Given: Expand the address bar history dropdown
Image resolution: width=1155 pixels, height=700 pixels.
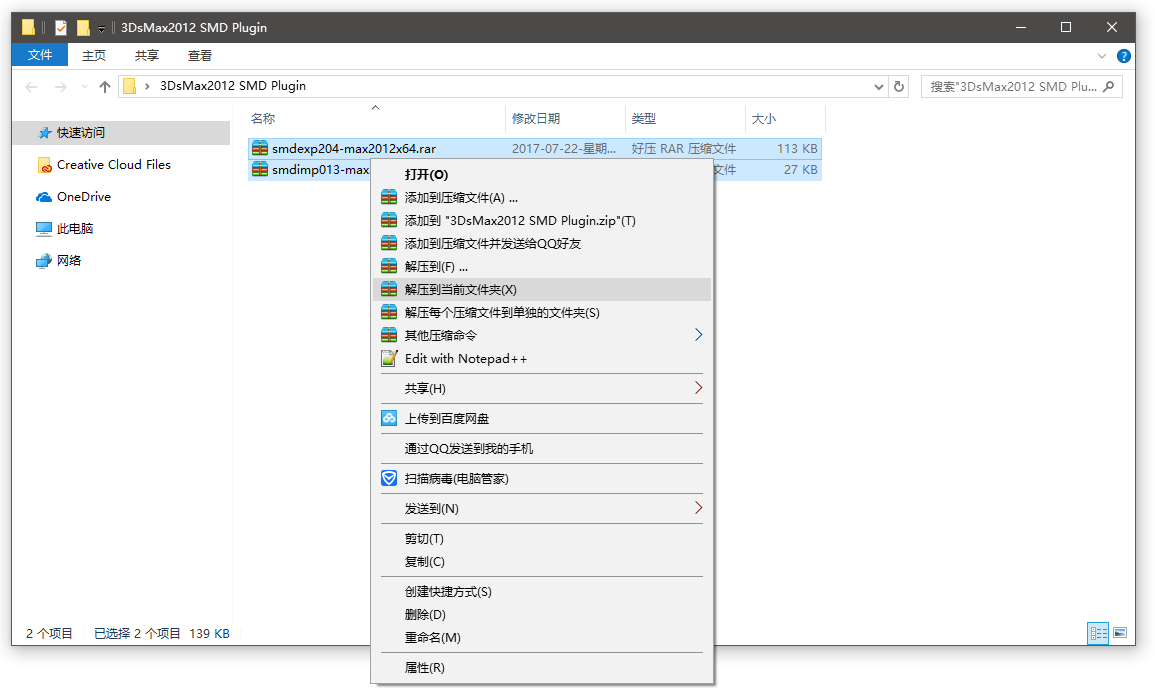Looking at the screenshot, I should (879, 87).
